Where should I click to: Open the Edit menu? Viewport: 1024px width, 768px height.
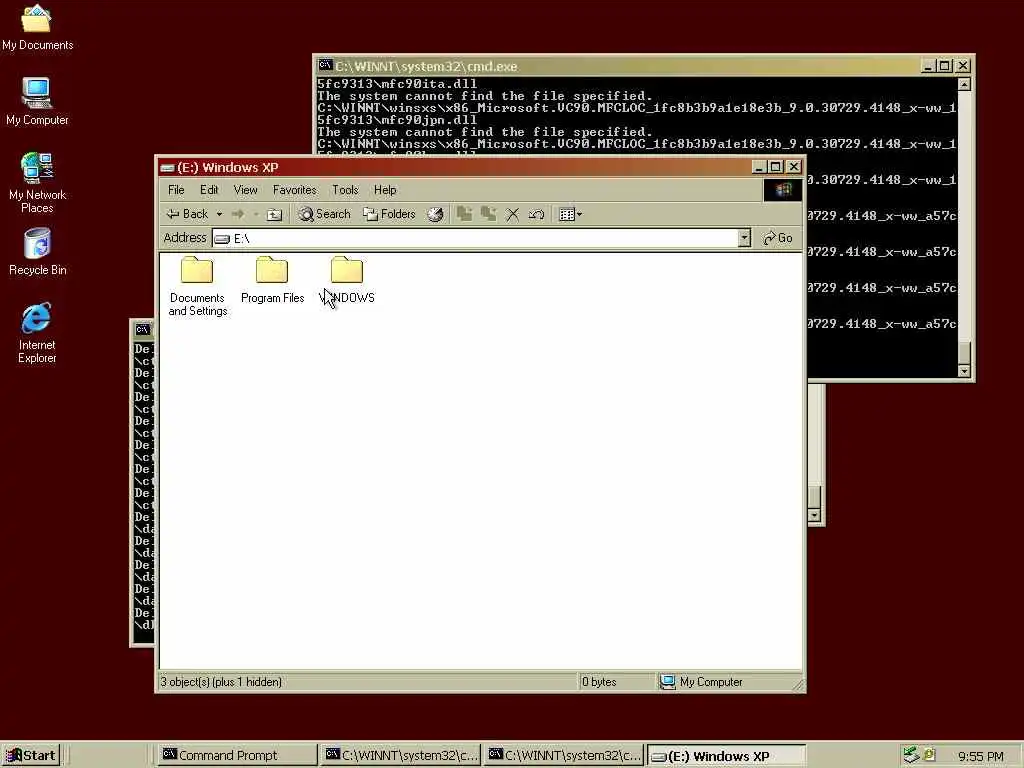pos(209,190)
